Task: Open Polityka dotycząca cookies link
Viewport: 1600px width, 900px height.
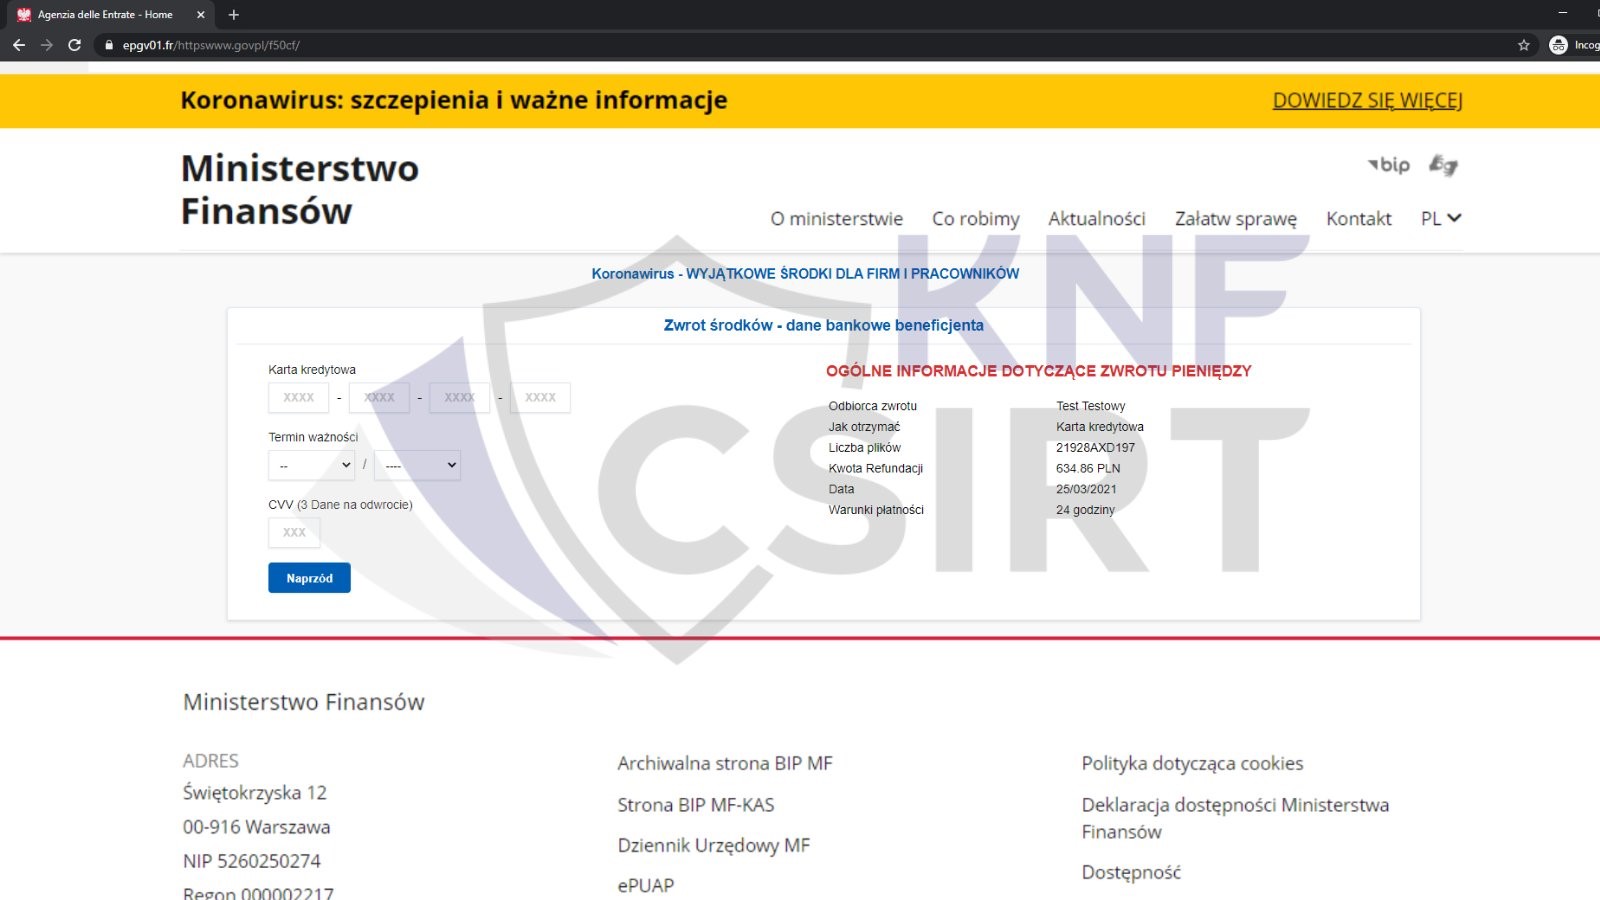Action: tap(1192, 763)
